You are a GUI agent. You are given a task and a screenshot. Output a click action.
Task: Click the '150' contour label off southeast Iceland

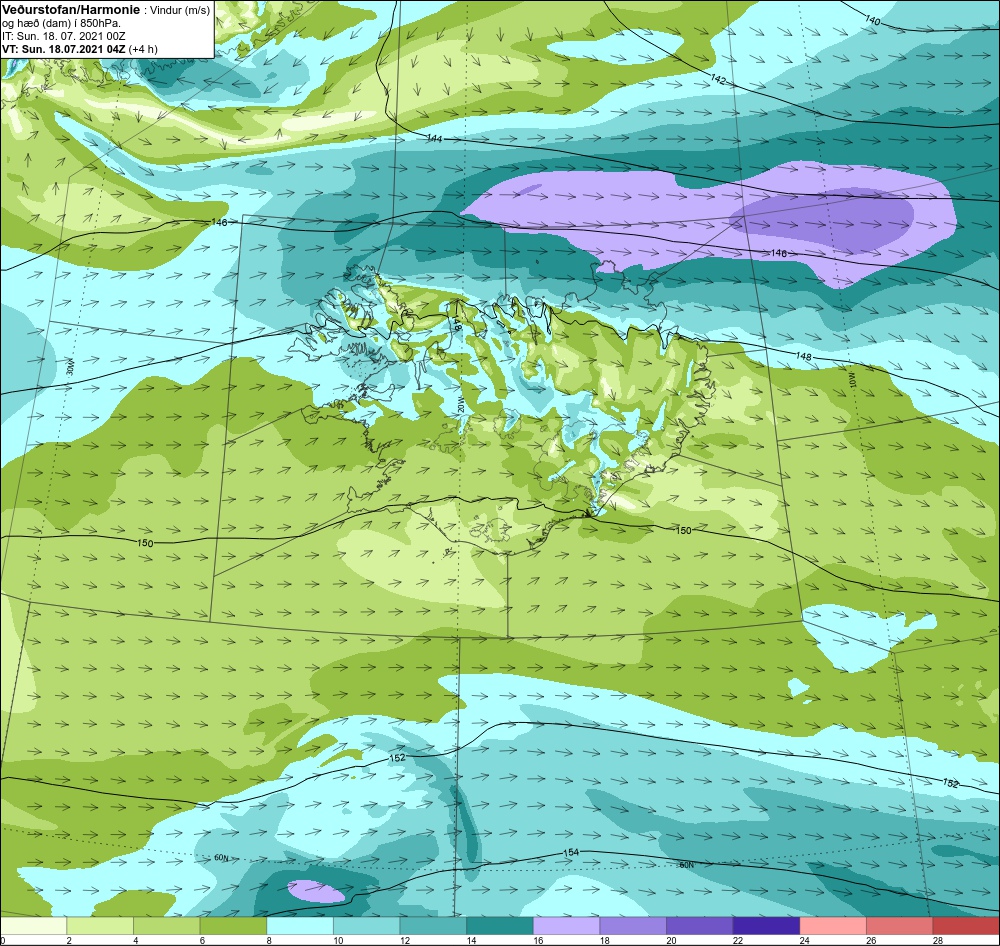[683, 530]
